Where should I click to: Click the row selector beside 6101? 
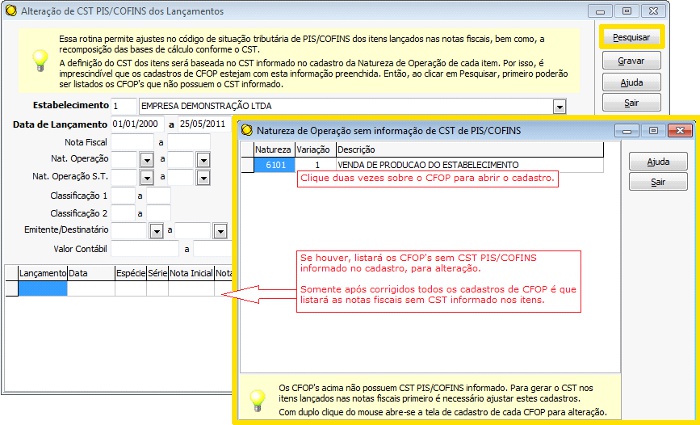(247, 165)
